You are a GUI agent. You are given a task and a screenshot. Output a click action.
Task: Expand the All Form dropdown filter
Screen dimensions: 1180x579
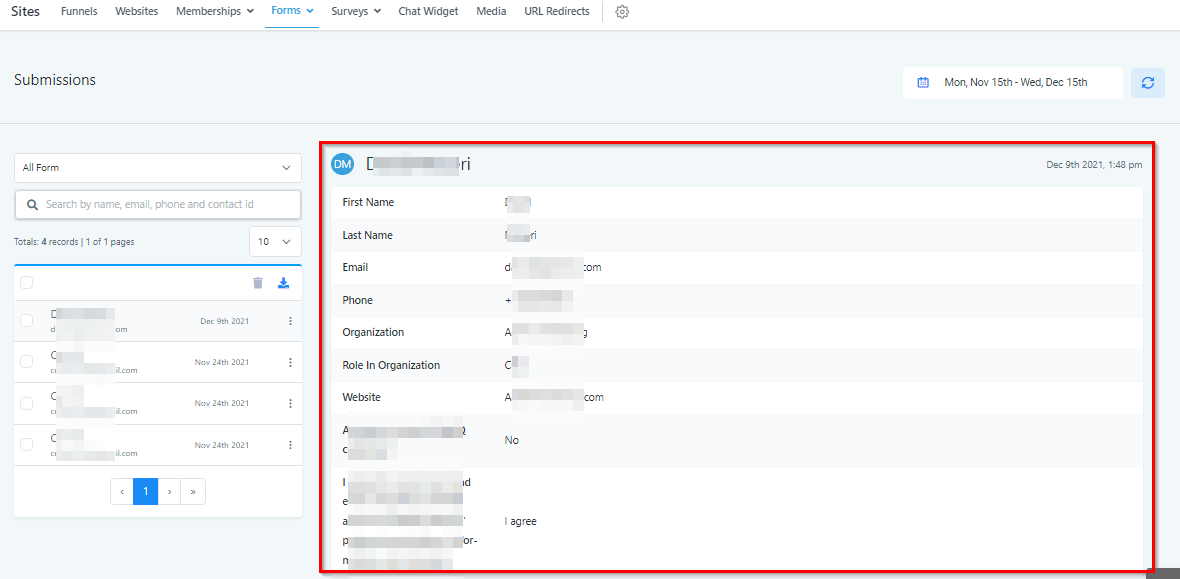158,168
